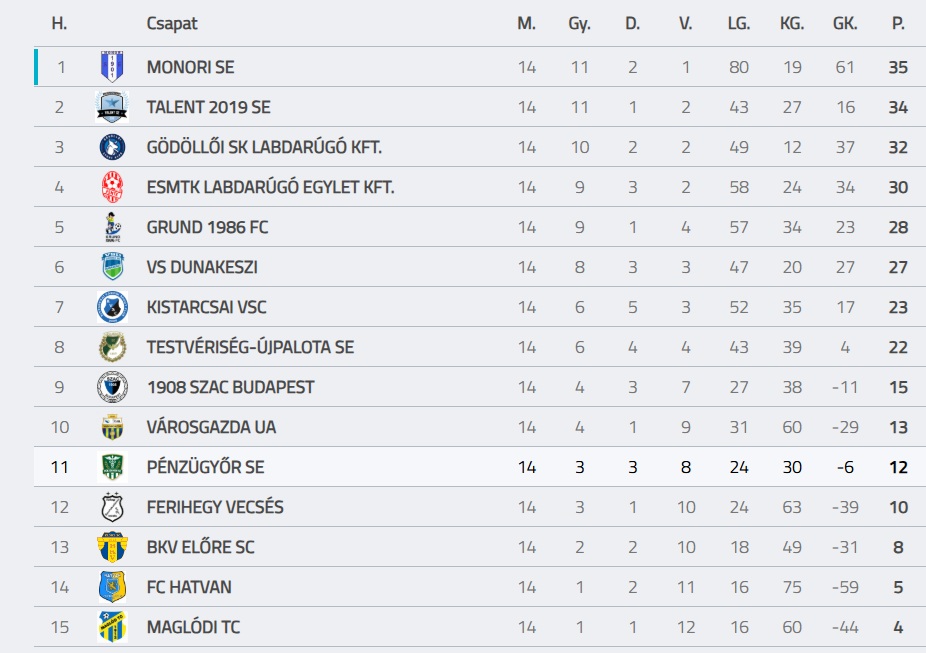Sort table by the P. points column
Screen dimensions: 926x653
coord(898,23)
